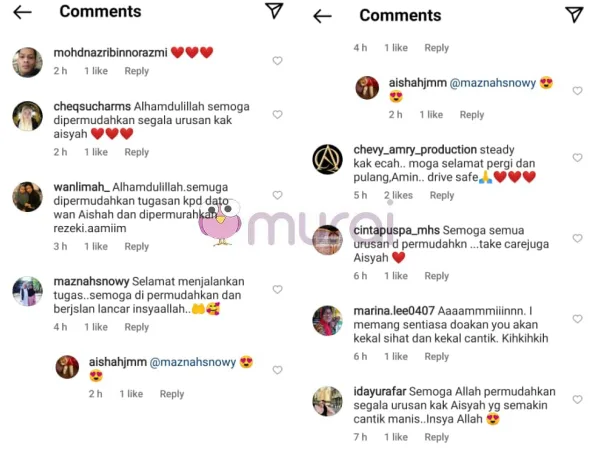600x450 pixels.
Task: Reply to chevy_amry_production comment
Action: [442, 196]
